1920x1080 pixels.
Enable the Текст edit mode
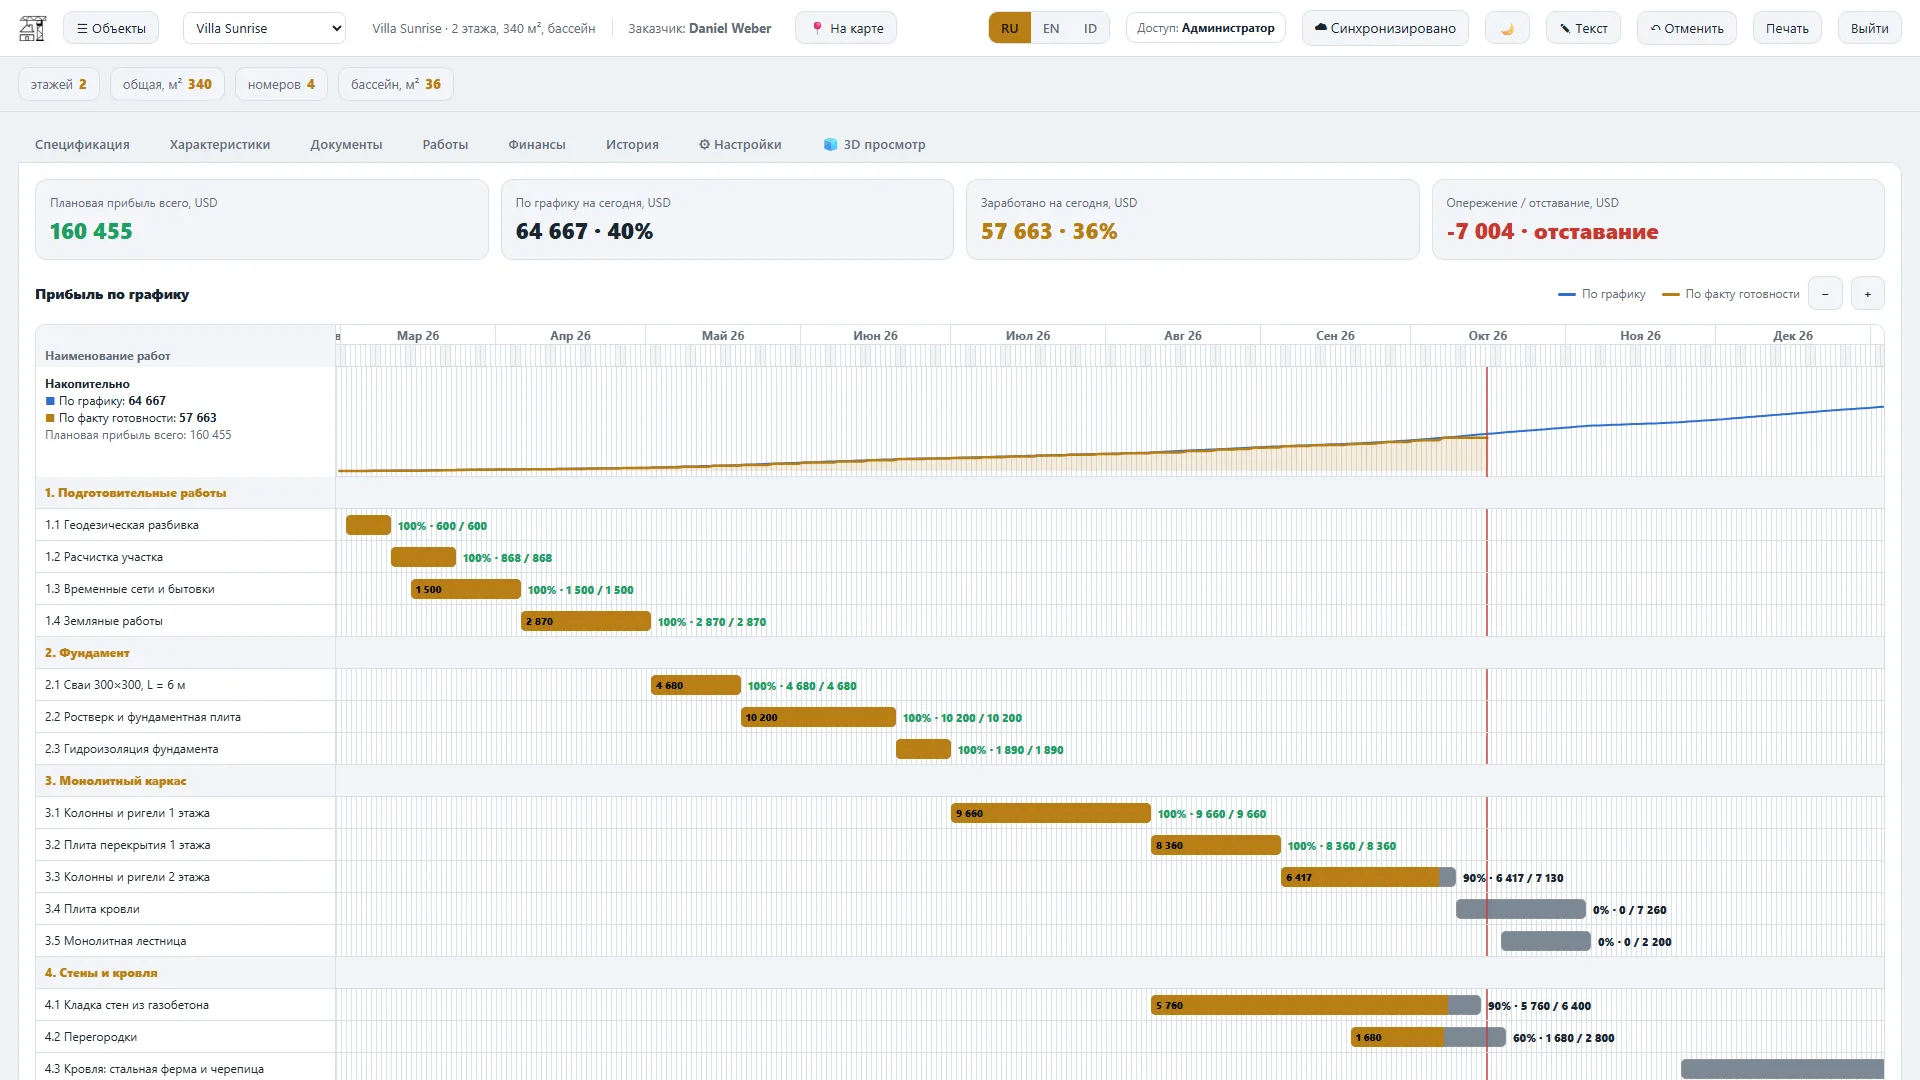1583,28
